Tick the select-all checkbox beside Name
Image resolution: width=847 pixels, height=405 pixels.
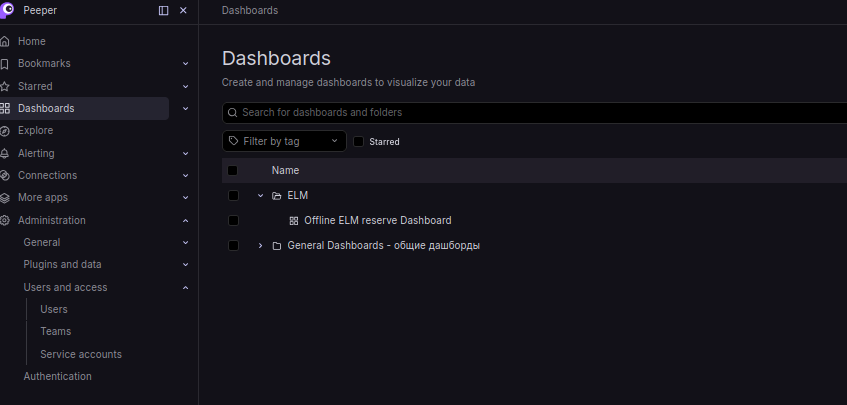pyautogui.click(x=232, y=171)
